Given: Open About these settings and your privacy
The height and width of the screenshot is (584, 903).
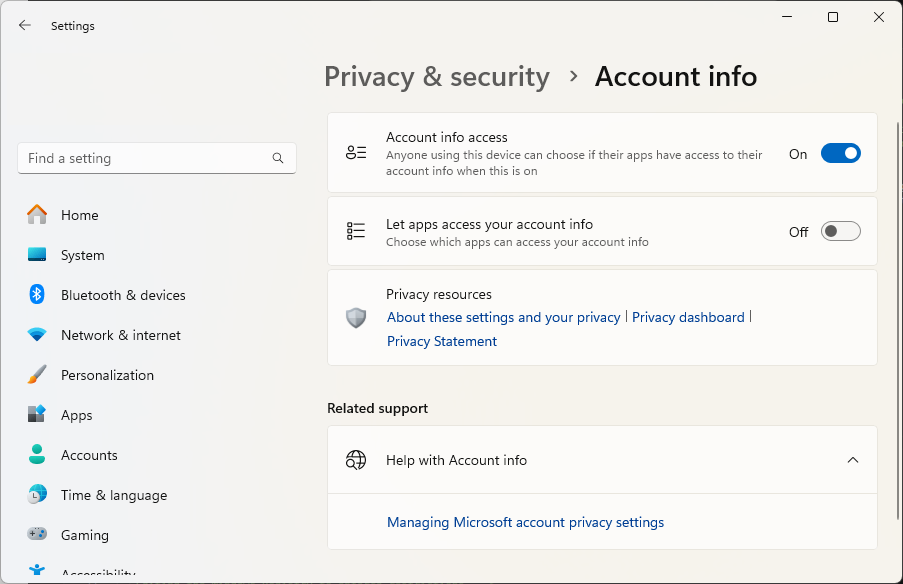Looking at the screenshot, I should click(x=503, y=317).
